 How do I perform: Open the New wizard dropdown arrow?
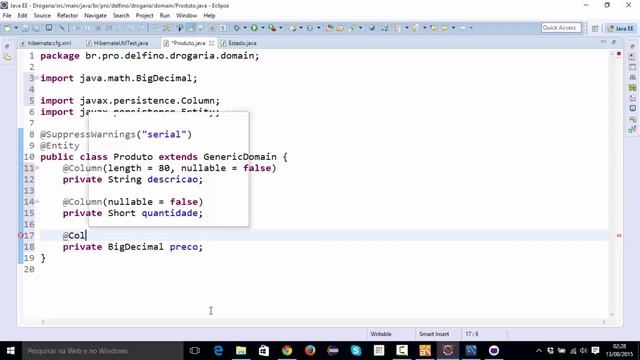[16, 28]
